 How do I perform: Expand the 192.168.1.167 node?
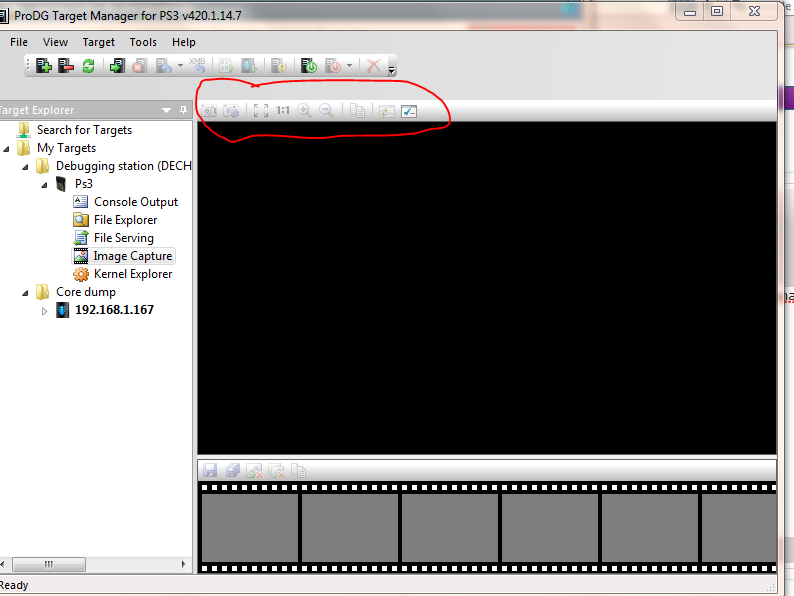click(45, 311)
